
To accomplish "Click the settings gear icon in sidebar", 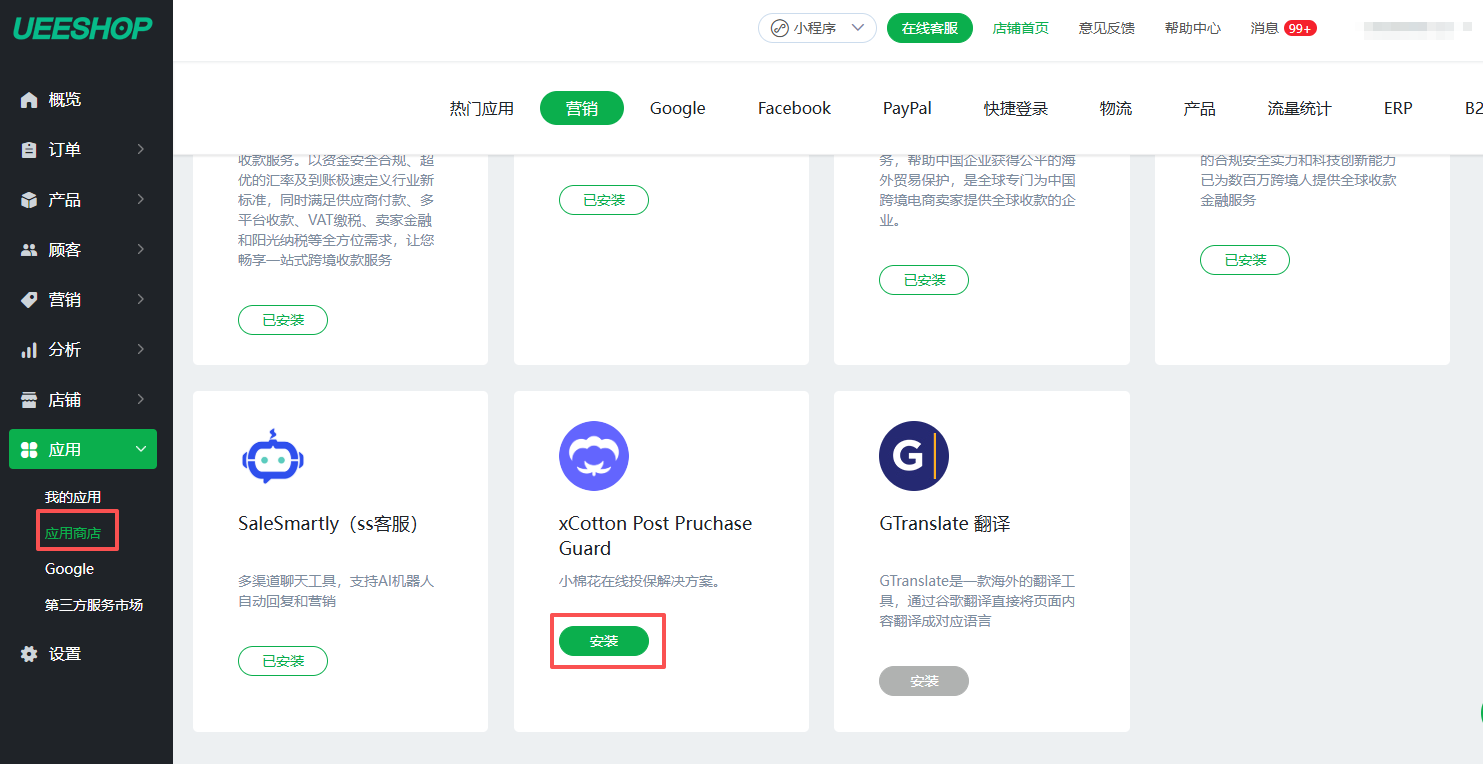I will tap(29, 654).
